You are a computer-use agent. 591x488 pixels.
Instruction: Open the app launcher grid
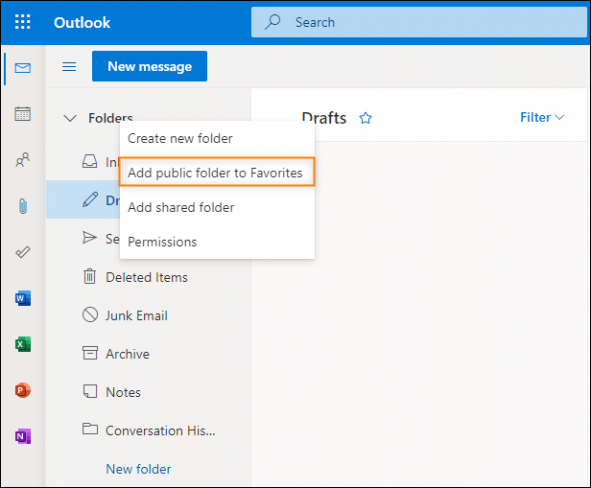(23, 22)
